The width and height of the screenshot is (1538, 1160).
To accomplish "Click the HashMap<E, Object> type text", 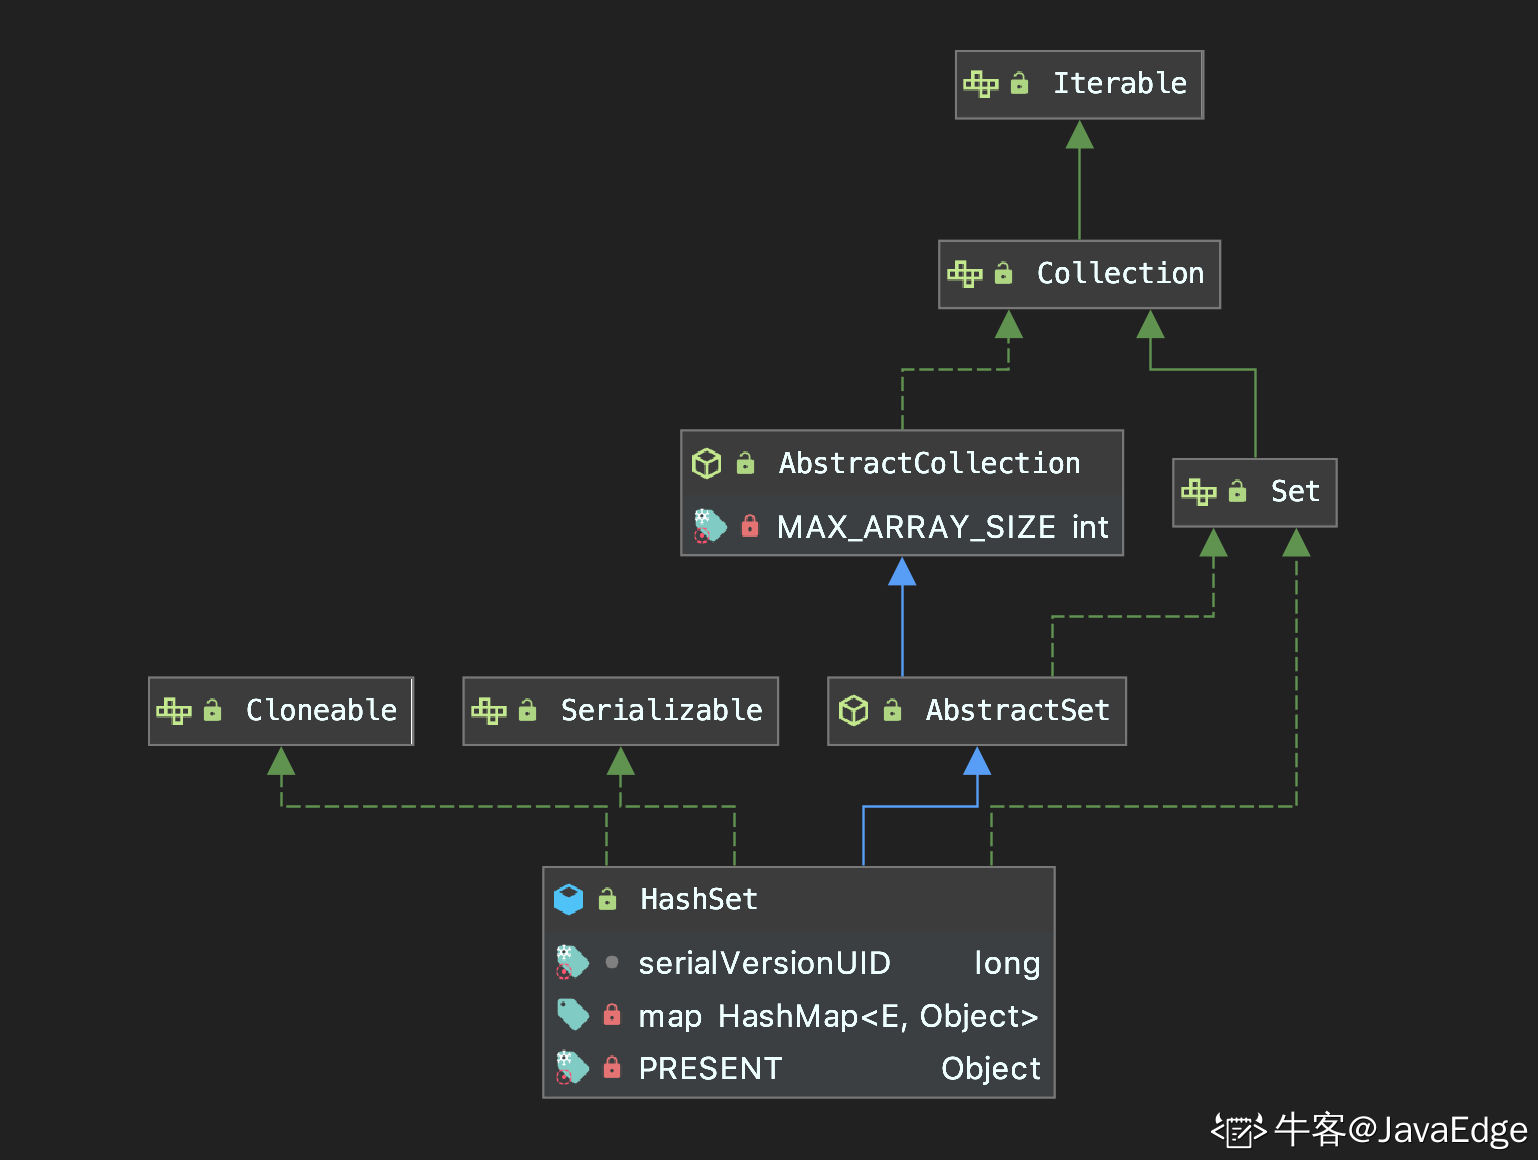I will pyautogui.click(x=879, y=1016).
